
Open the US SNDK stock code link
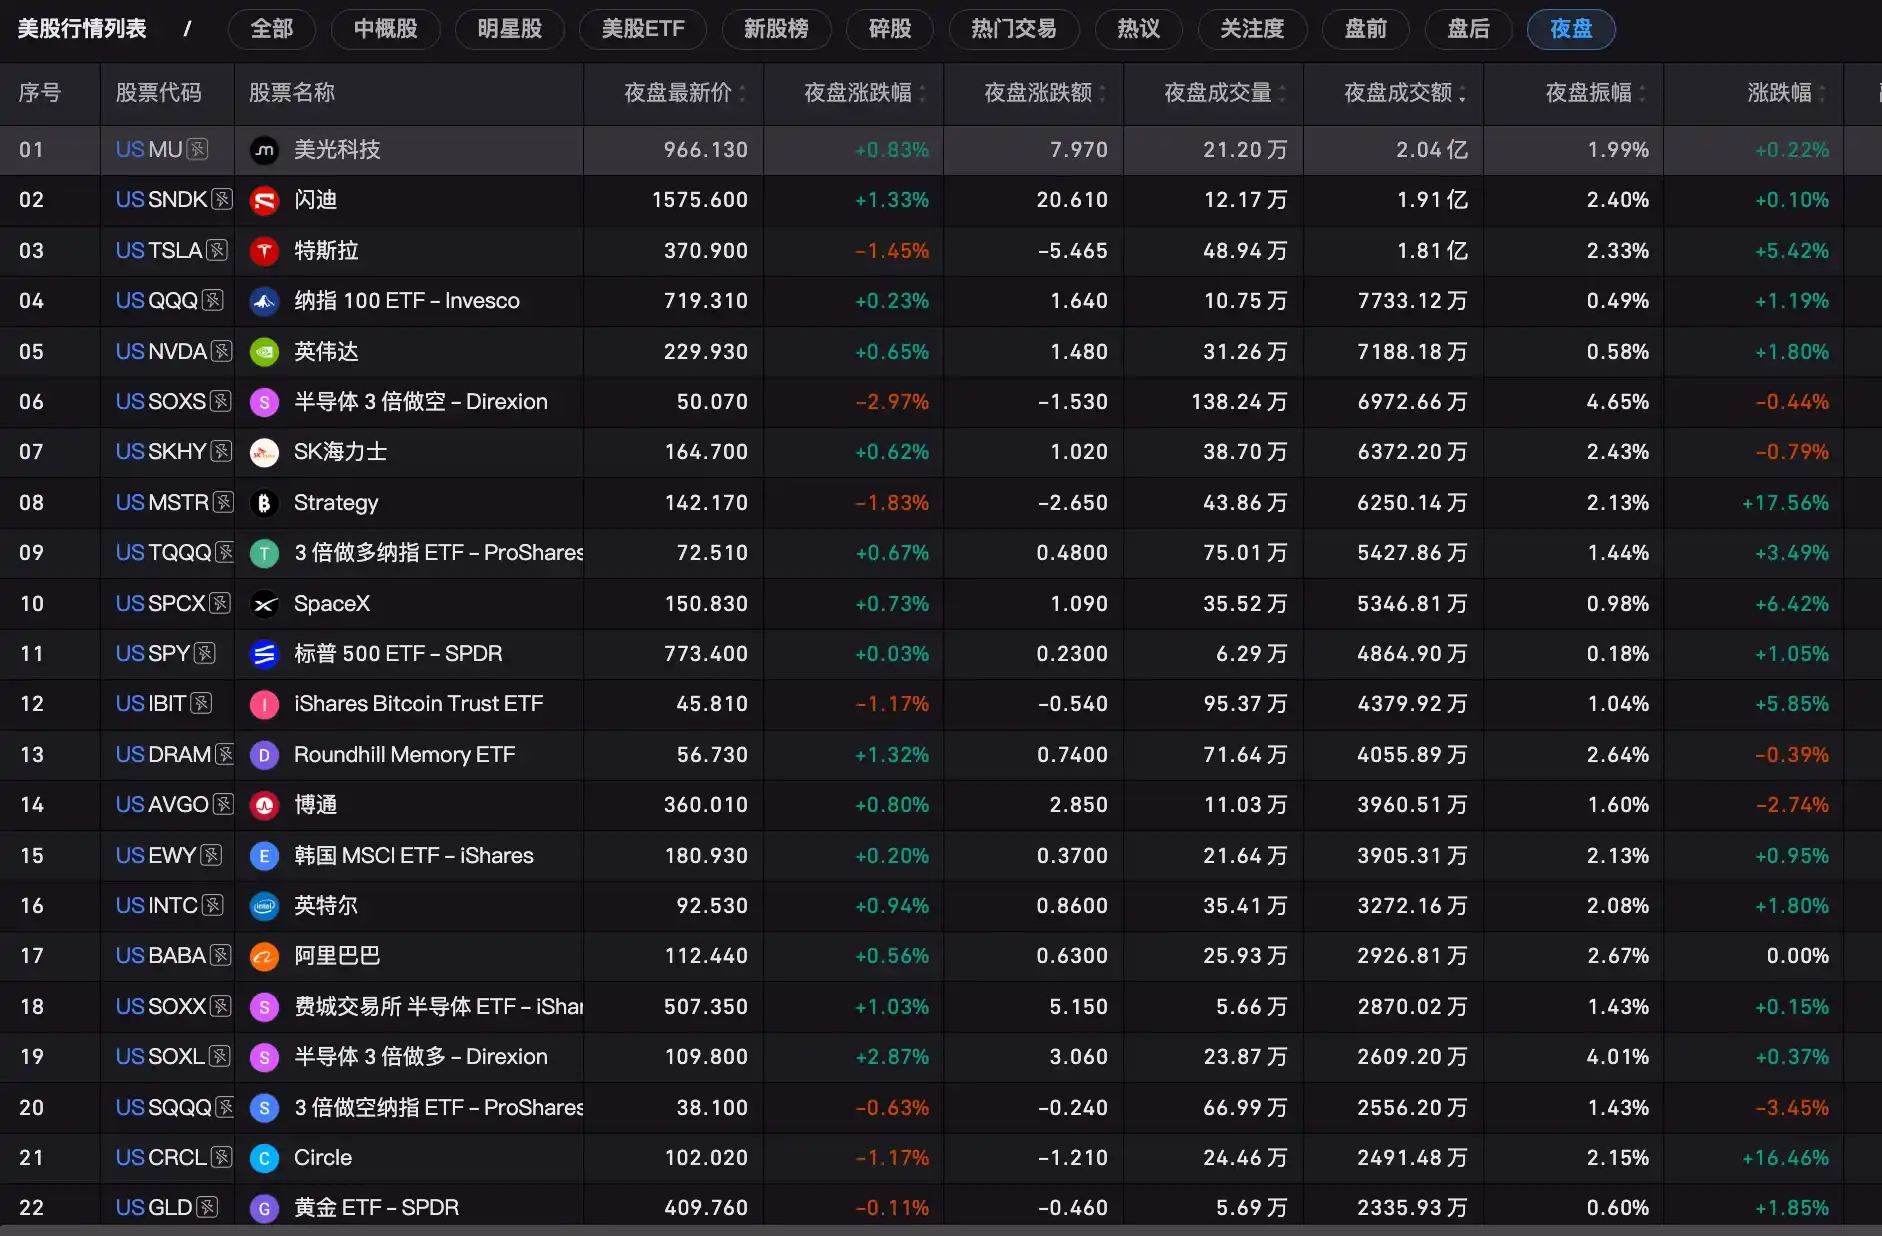[x=161, y=200]
